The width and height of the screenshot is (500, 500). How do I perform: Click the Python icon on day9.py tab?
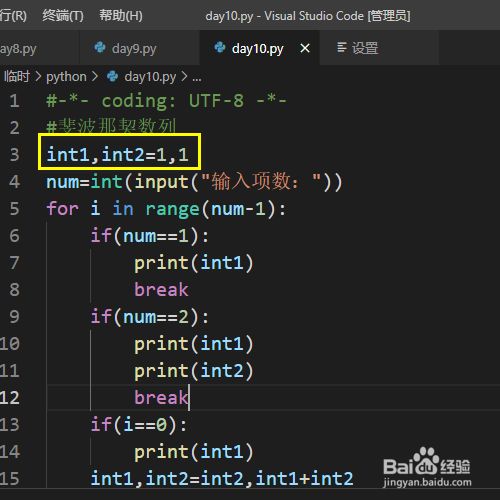[100, 48]
